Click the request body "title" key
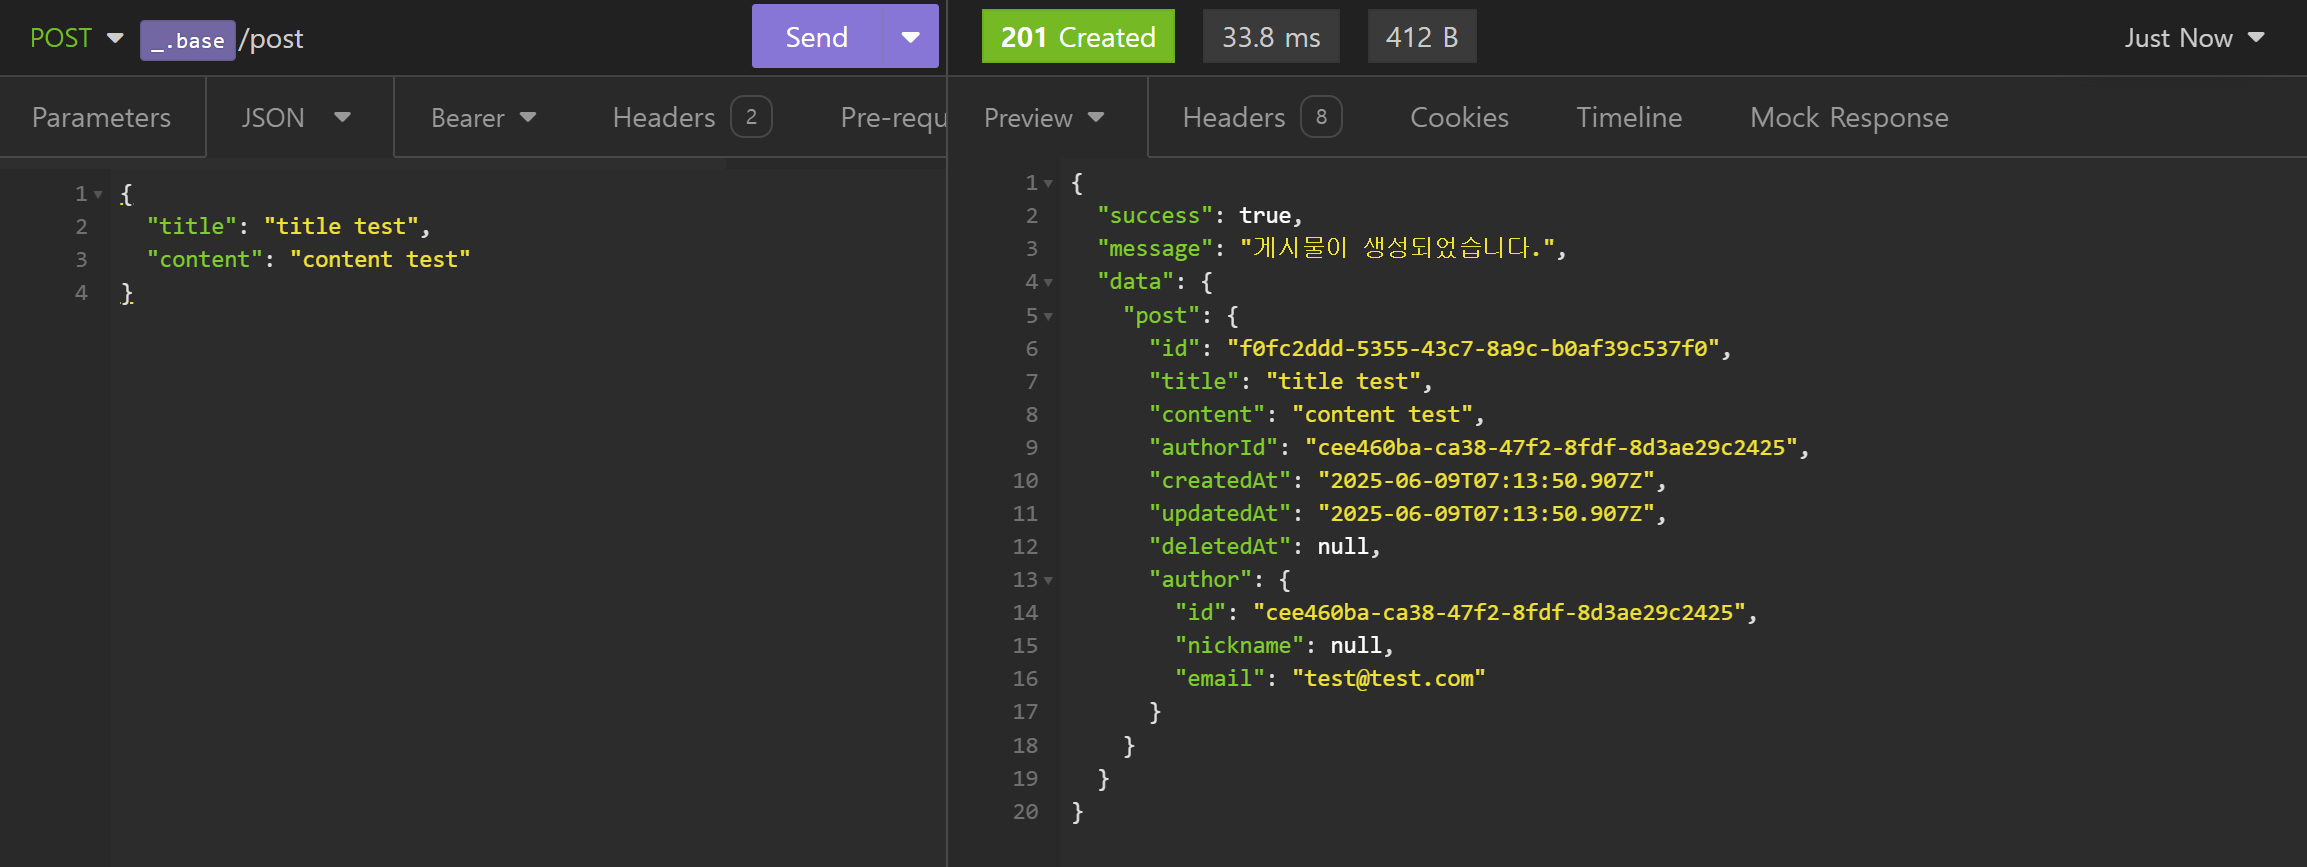This screenshot has height=867, width=2307. pyautogui.click(x=192, y=227)
